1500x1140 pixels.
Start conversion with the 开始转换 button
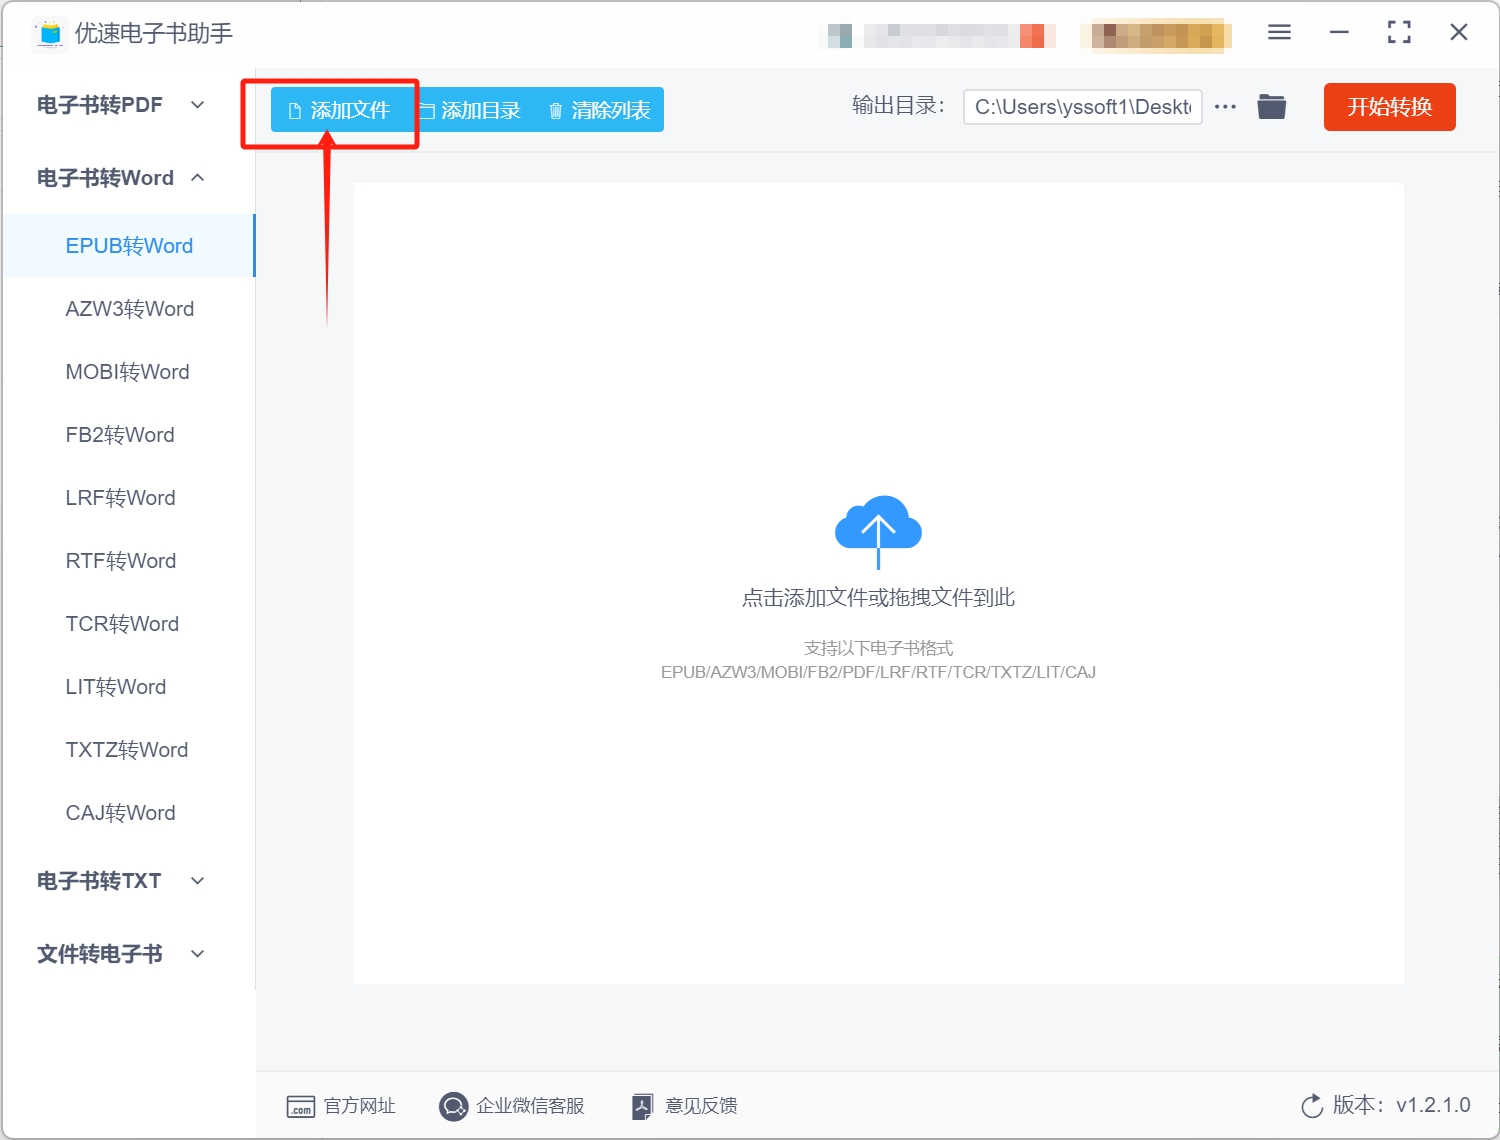click(x=1389, y=107)
